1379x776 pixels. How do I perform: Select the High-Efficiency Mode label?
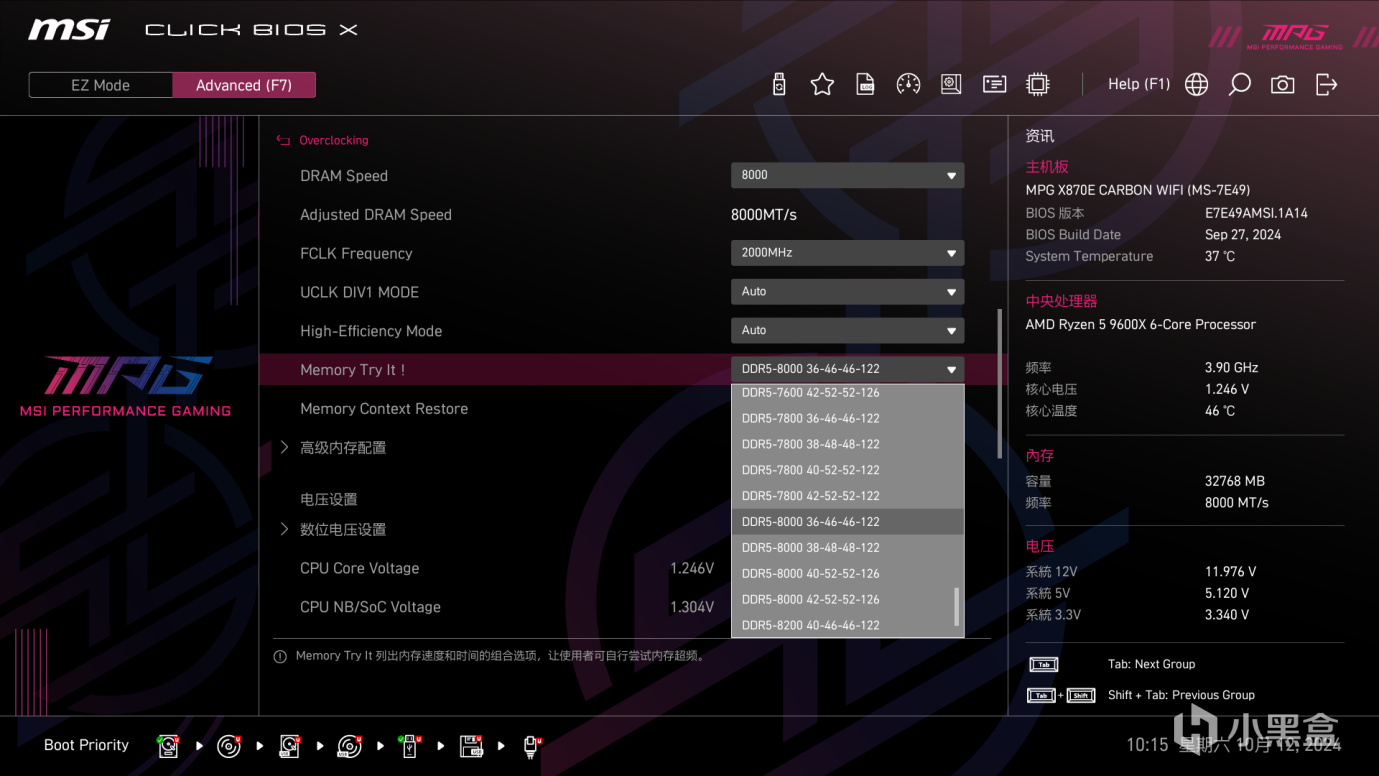tap(371, 331)
